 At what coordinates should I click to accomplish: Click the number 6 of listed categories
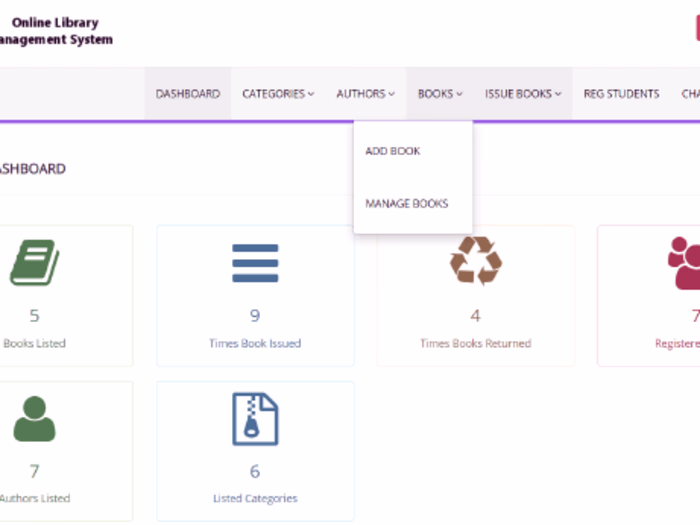pyautogui.click(x=255, y=471)
